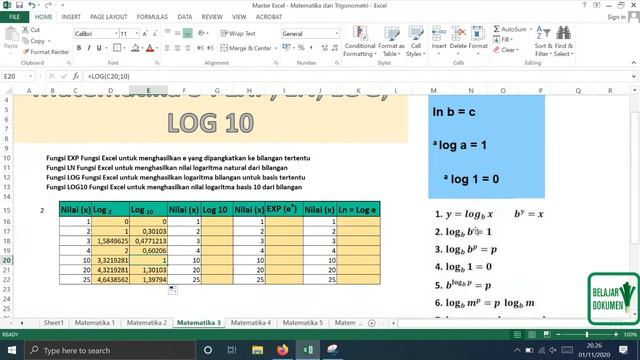Select the Format Painter tool

tap(46, 52)
